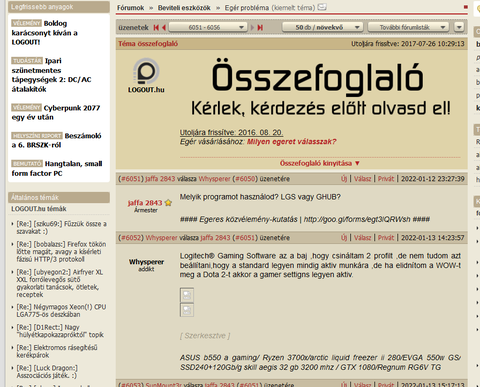Open the Nagy hülyétkapokazapróktól topik link

60,331
